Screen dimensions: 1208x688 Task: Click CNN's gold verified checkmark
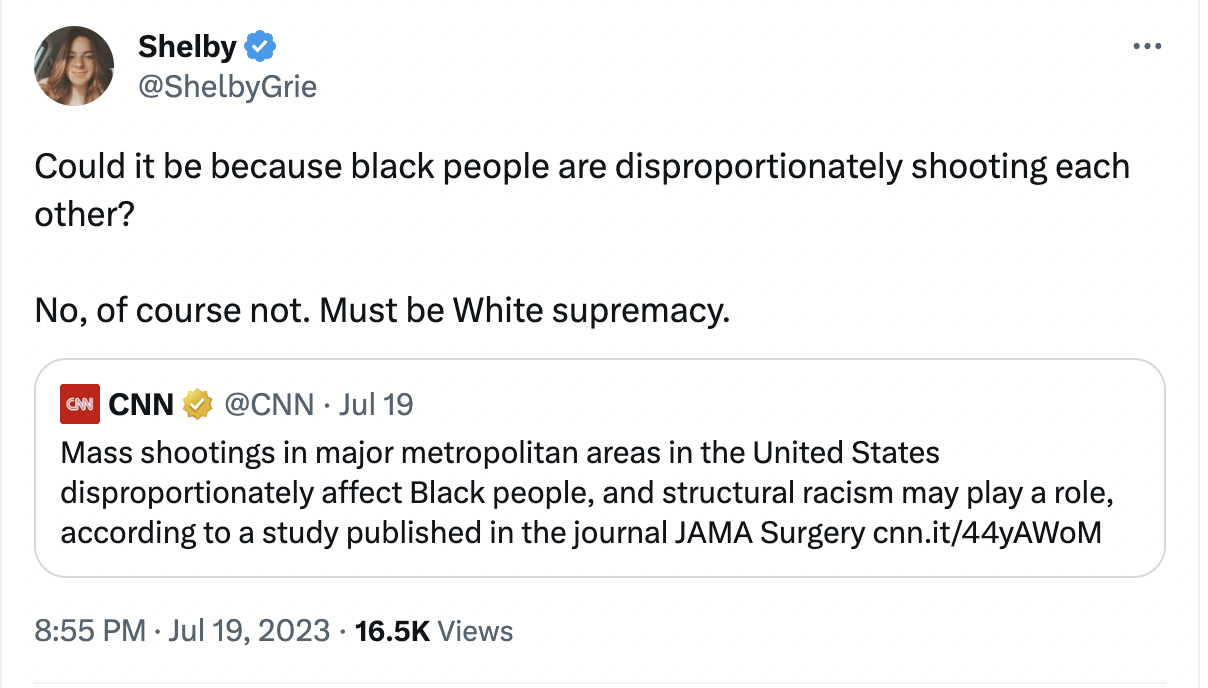199,404
